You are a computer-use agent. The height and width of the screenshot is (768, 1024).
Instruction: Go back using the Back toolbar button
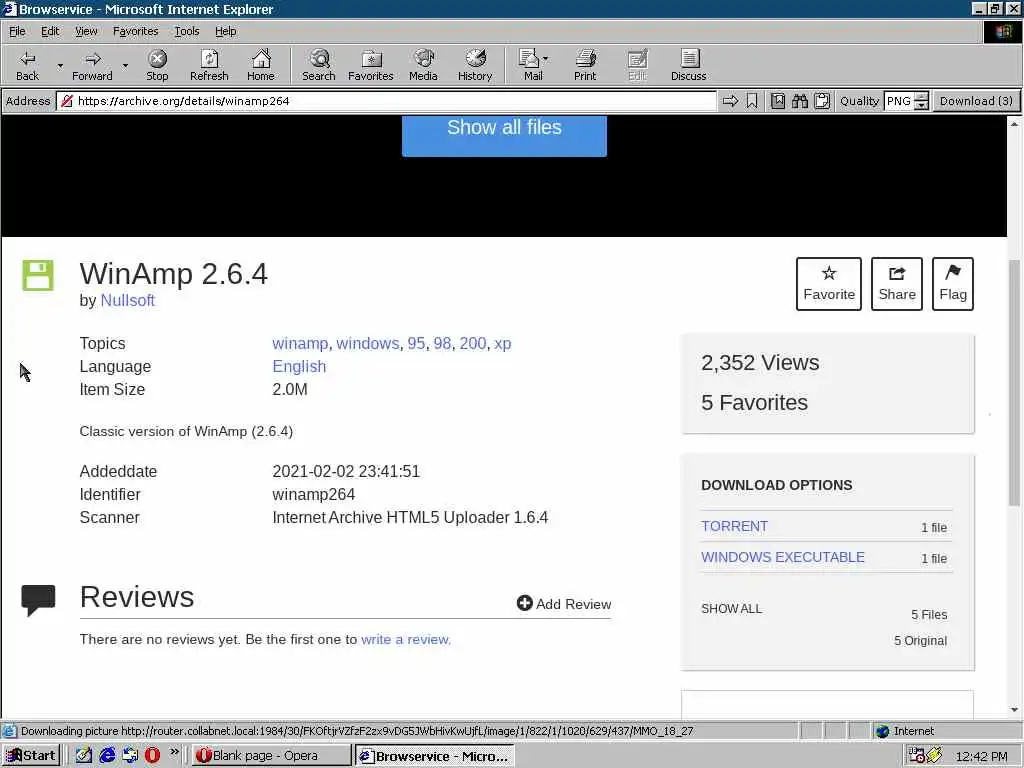point(27,65)
